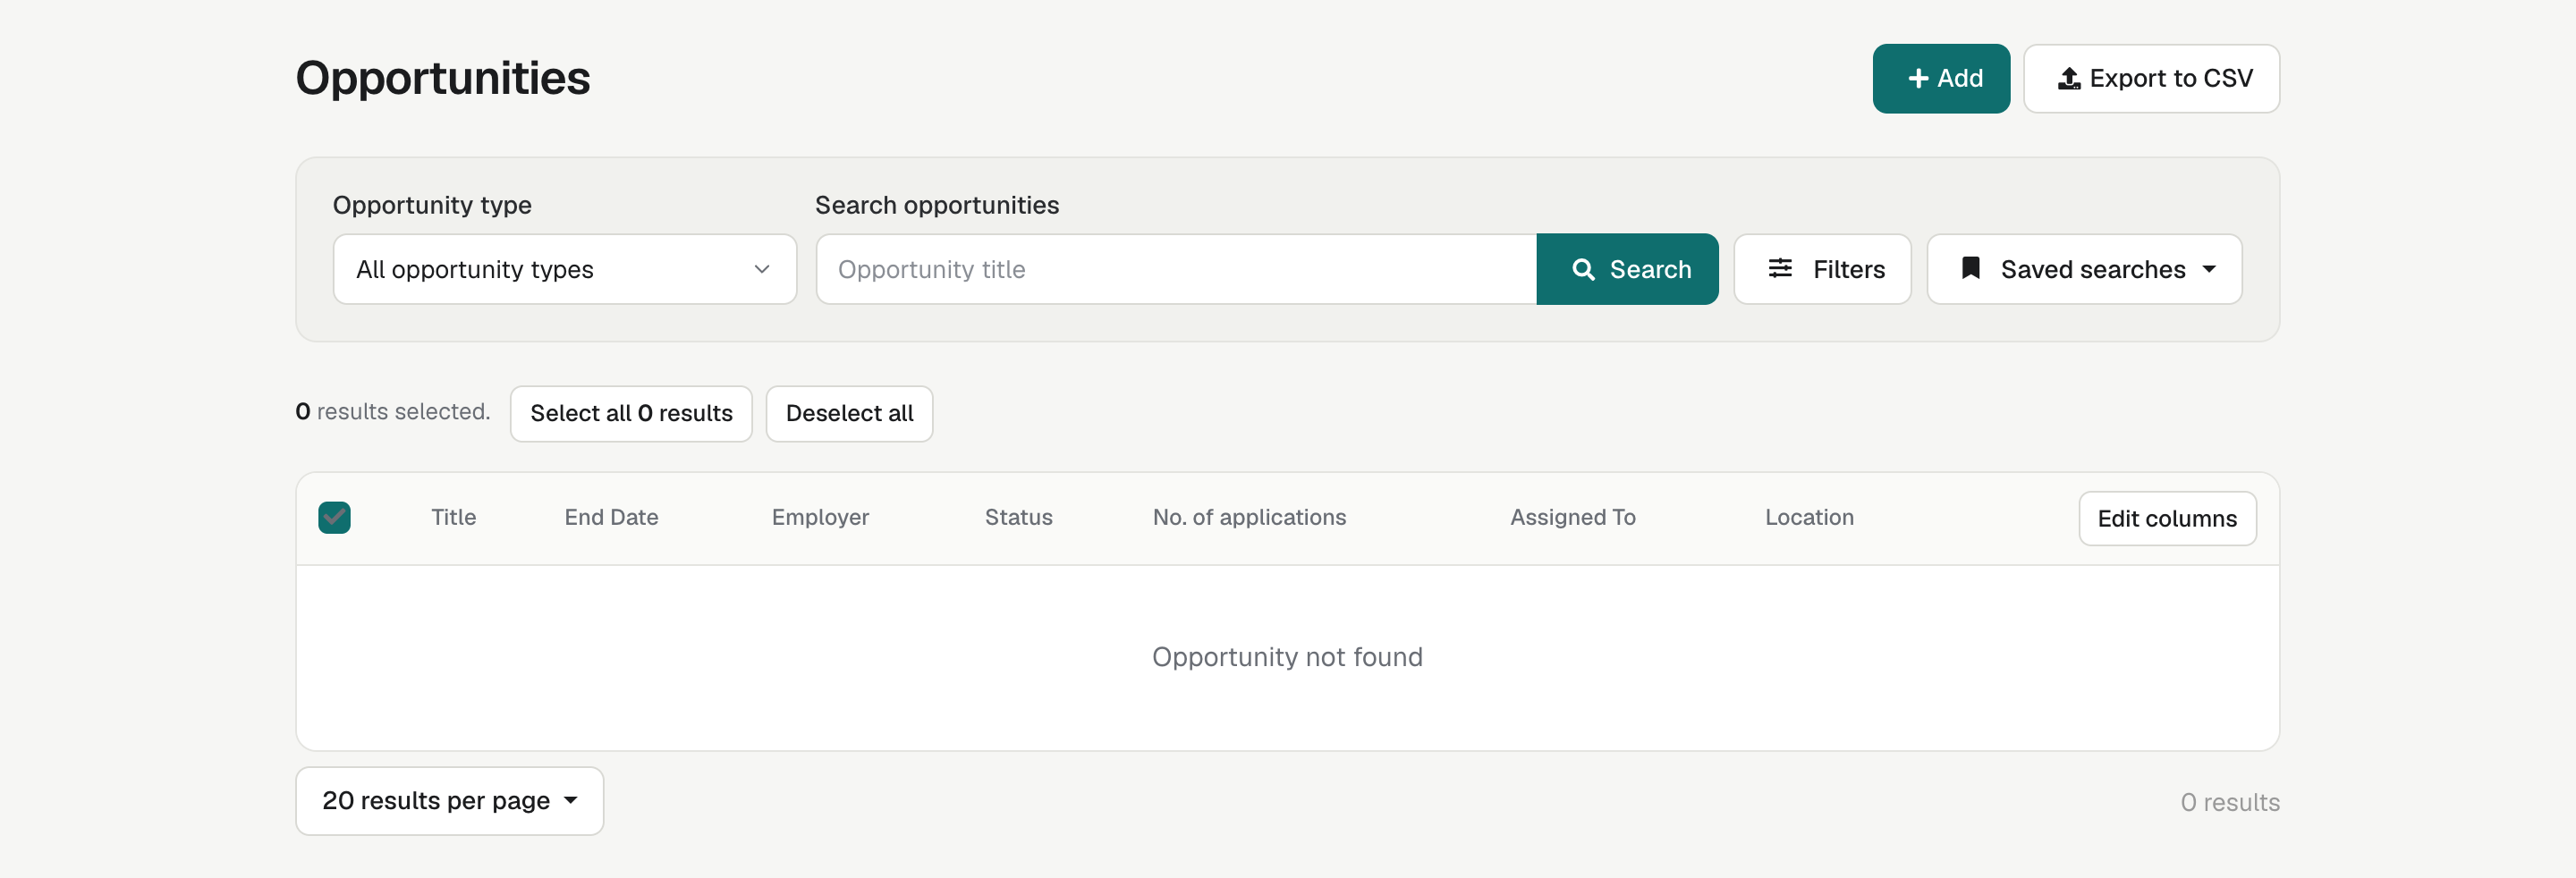Screen dimensions: 2576x878
Task: Click the teal Search button
Action: [1627, 269]
